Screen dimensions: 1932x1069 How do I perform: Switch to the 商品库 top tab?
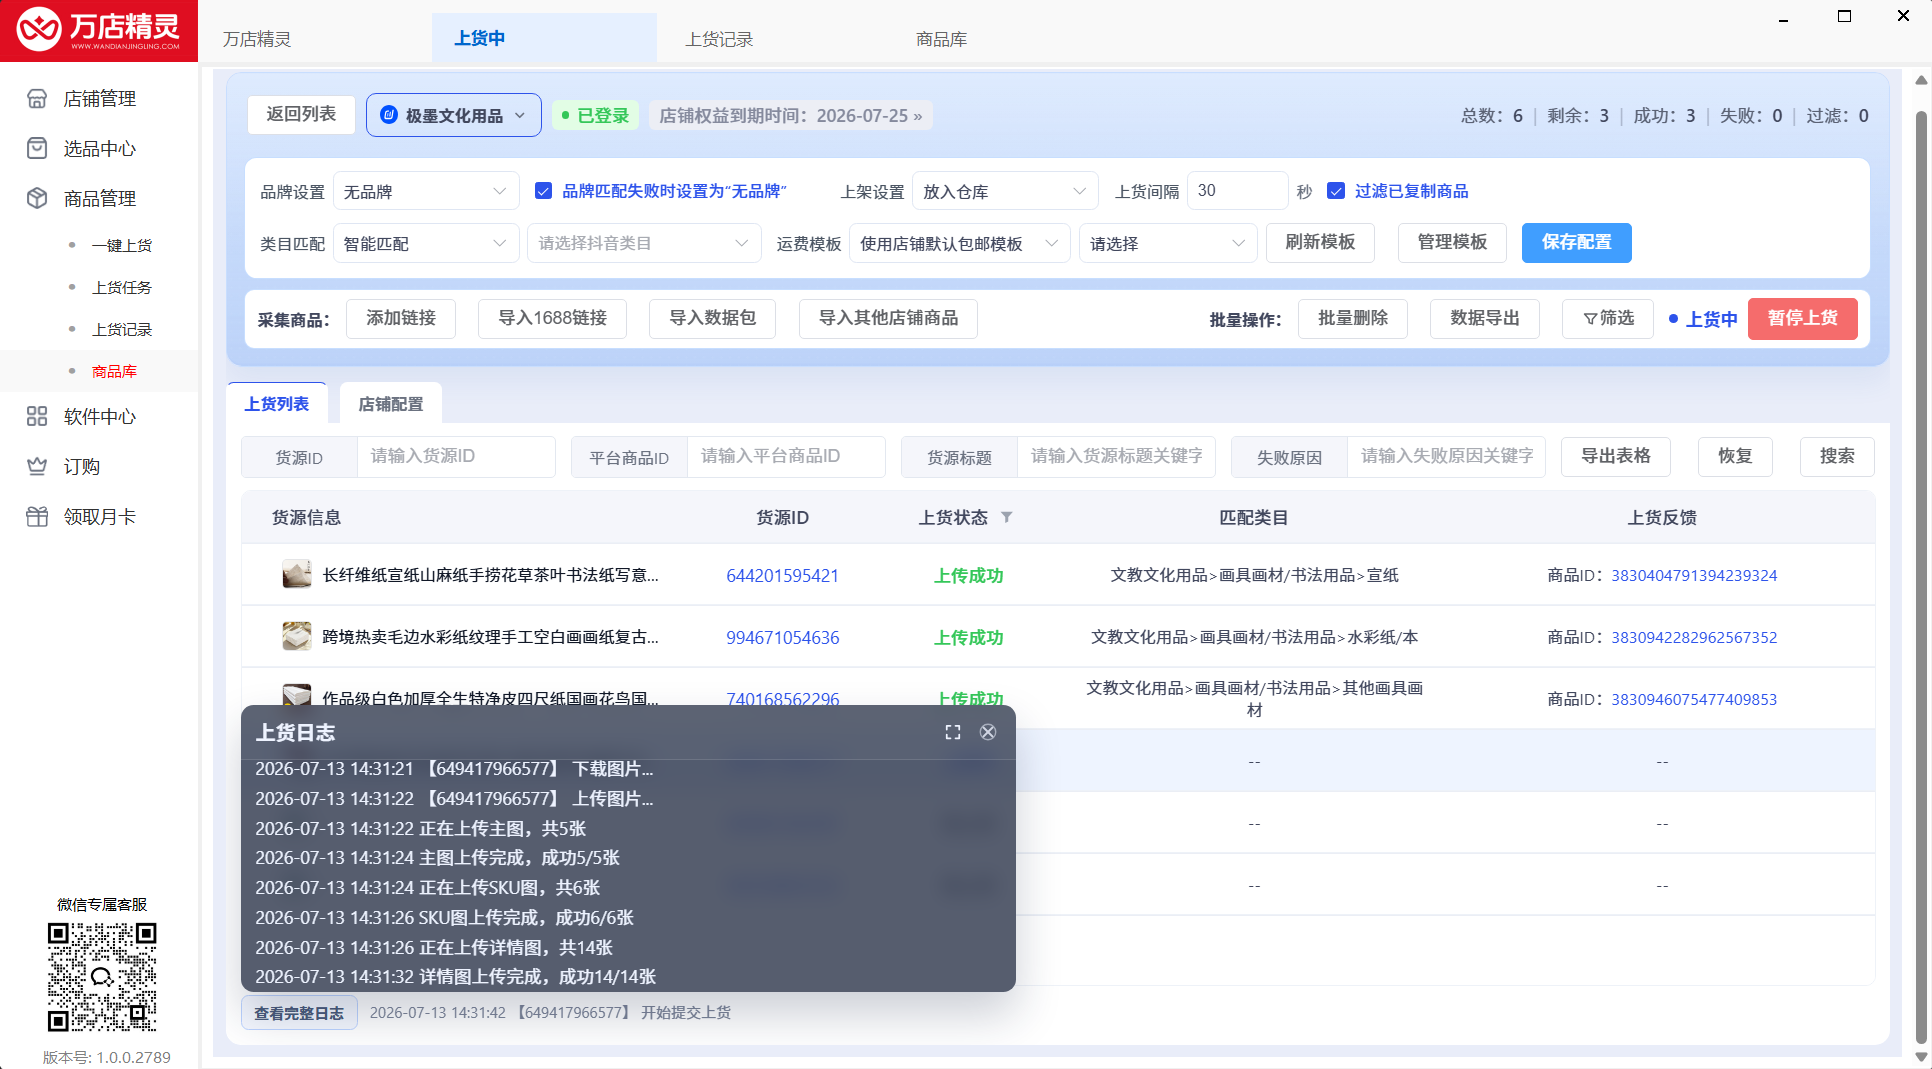click(941, 39)
